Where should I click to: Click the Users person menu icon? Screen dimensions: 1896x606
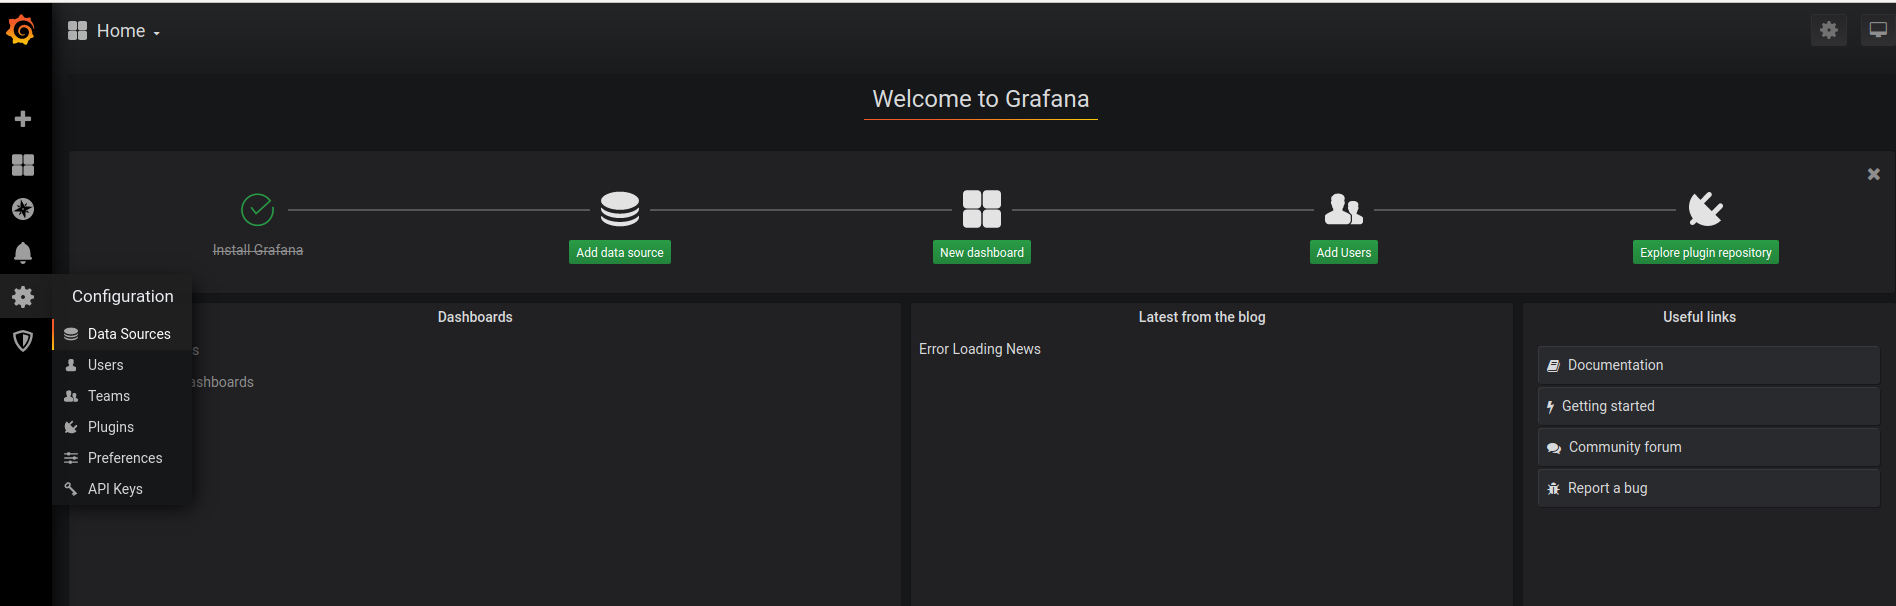(71, 365)
